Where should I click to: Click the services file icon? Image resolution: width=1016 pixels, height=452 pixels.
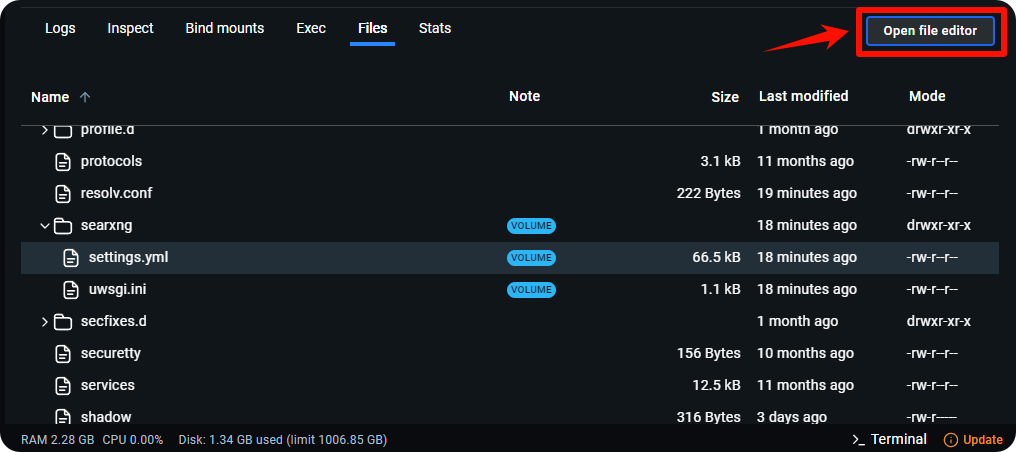(63, 385)
